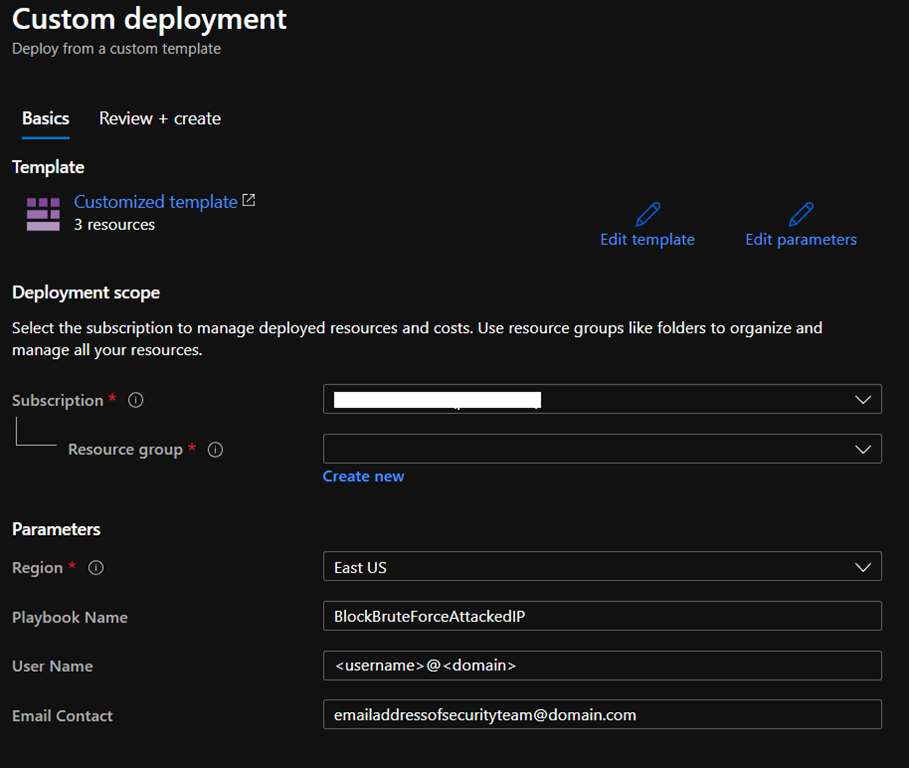This screenshot has width=909, height=768.
Task: Open the Review + create tab
Action: [160, 118]
